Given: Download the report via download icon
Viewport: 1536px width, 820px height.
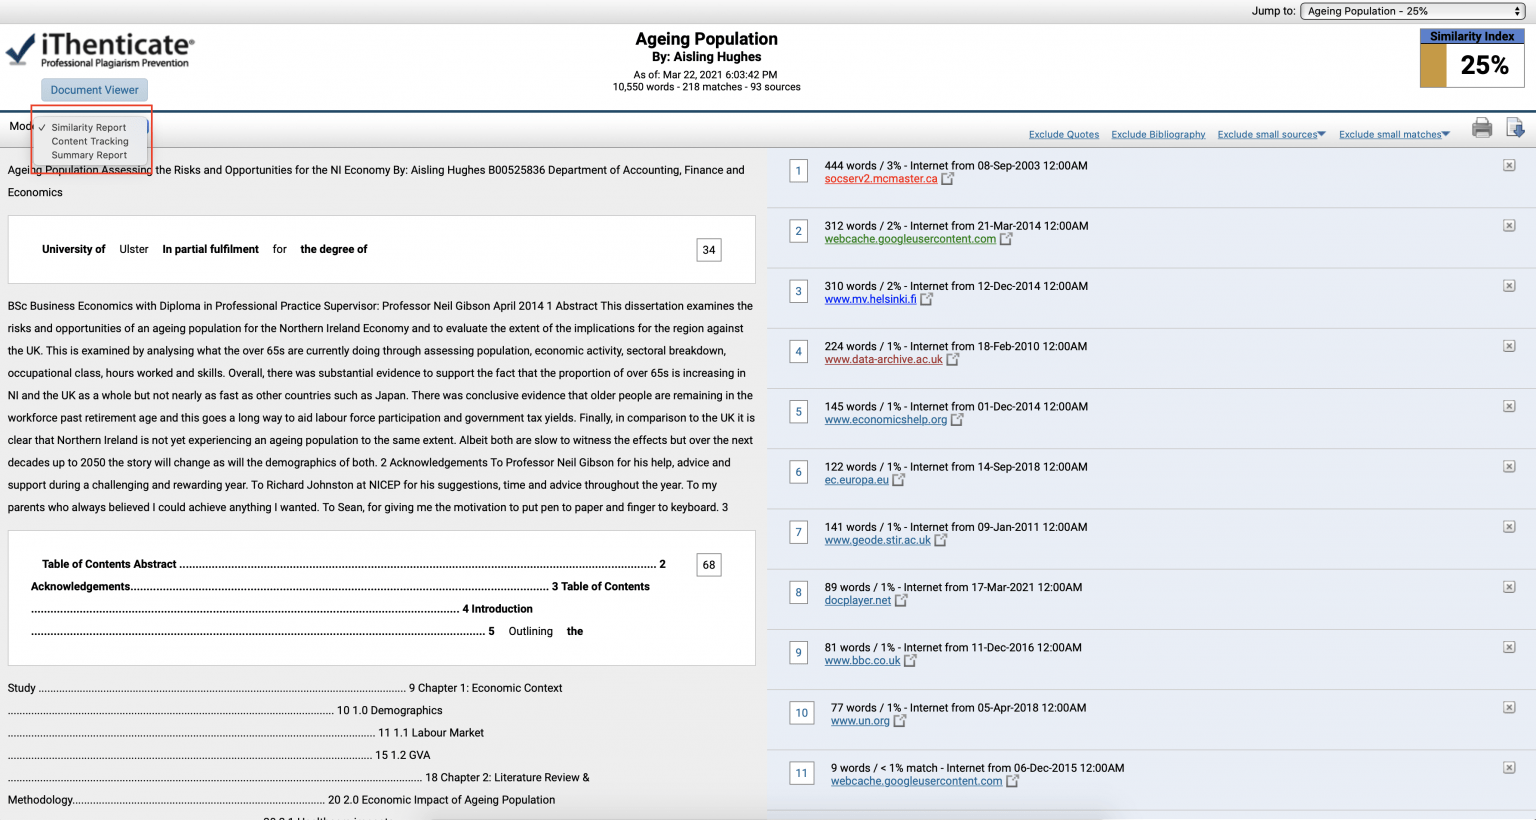Looking at the screenshot, I should (x=1515, y=128).
